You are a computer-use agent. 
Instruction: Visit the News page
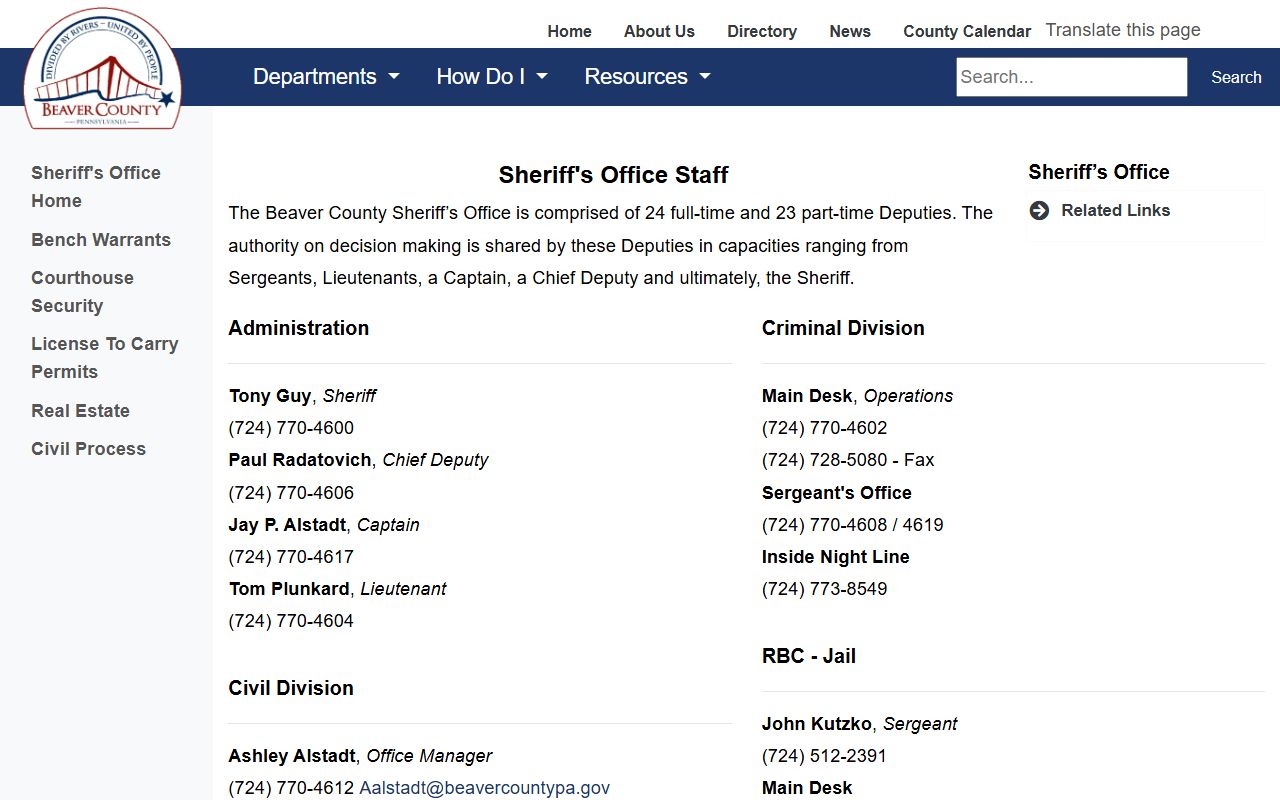coord(850,31)
